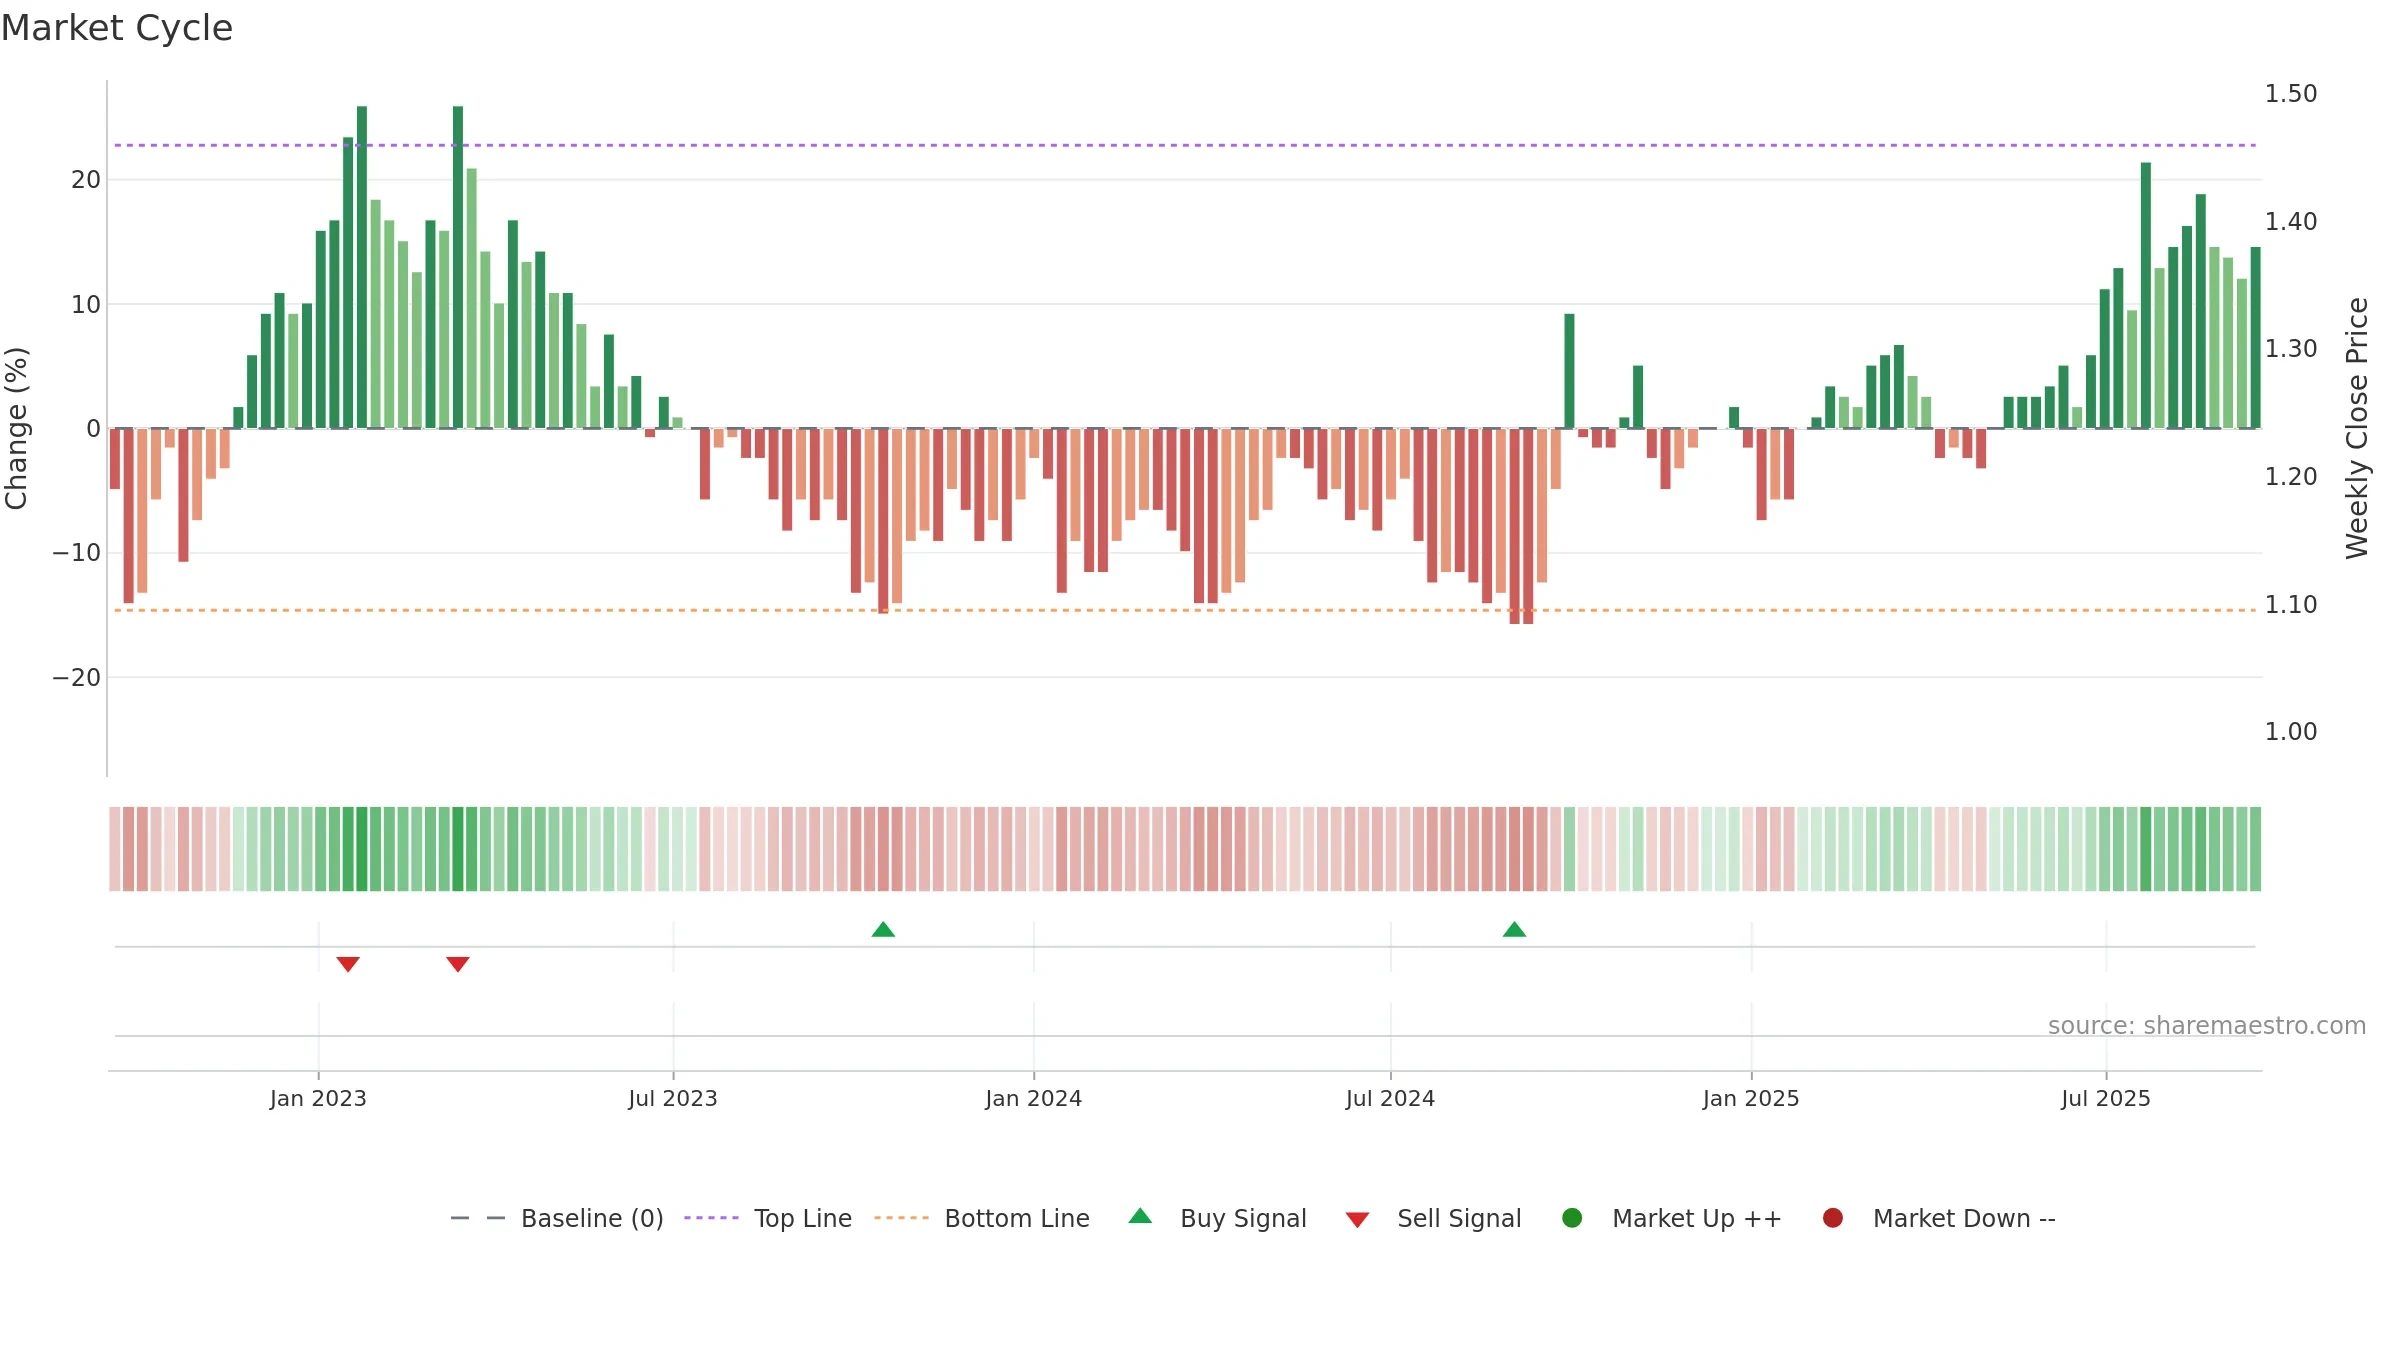This screenshot has height=1350, width=2400.
Task: Click the Weekly Close Price axis title
Action: (2357, 428)
